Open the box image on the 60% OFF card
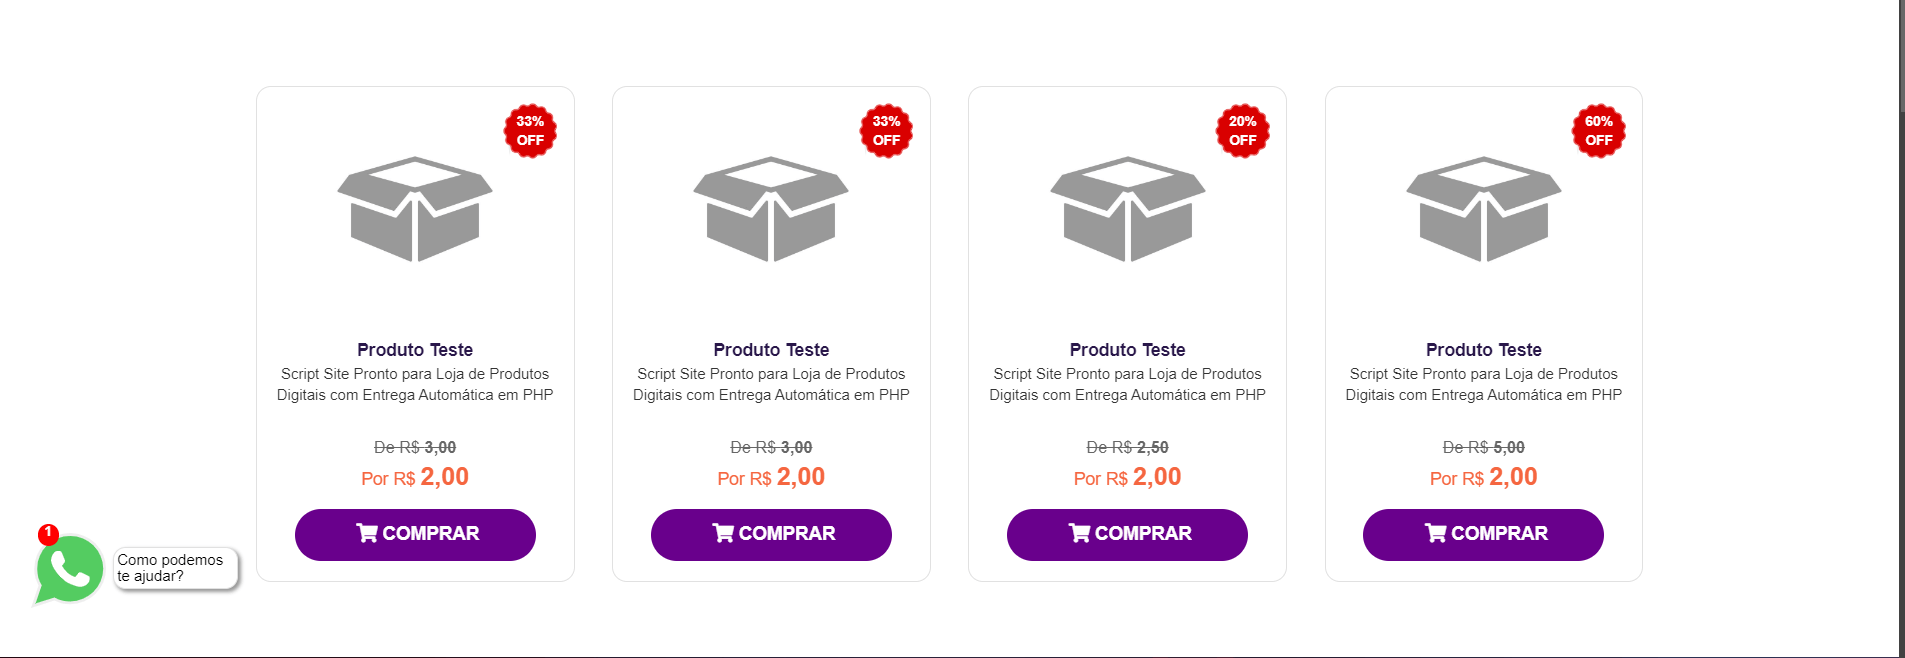The width and height of the screenshot is (1905, 658). [x=1483, y=209]
